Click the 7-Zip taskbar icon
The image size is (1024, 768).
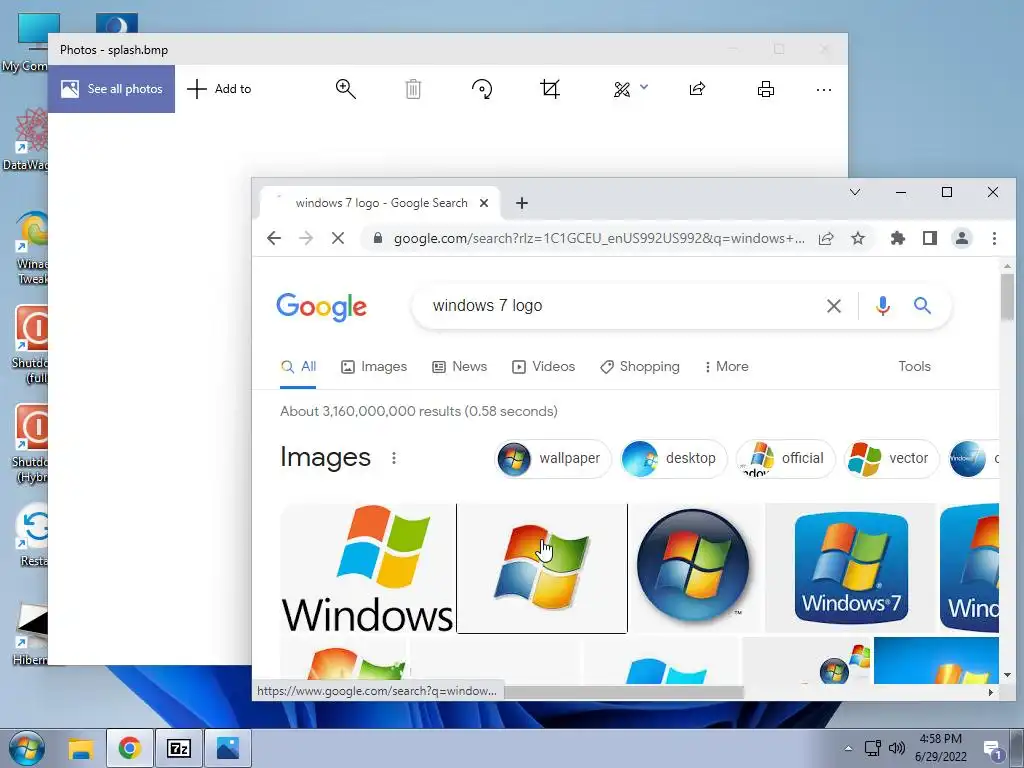[179, 748]
